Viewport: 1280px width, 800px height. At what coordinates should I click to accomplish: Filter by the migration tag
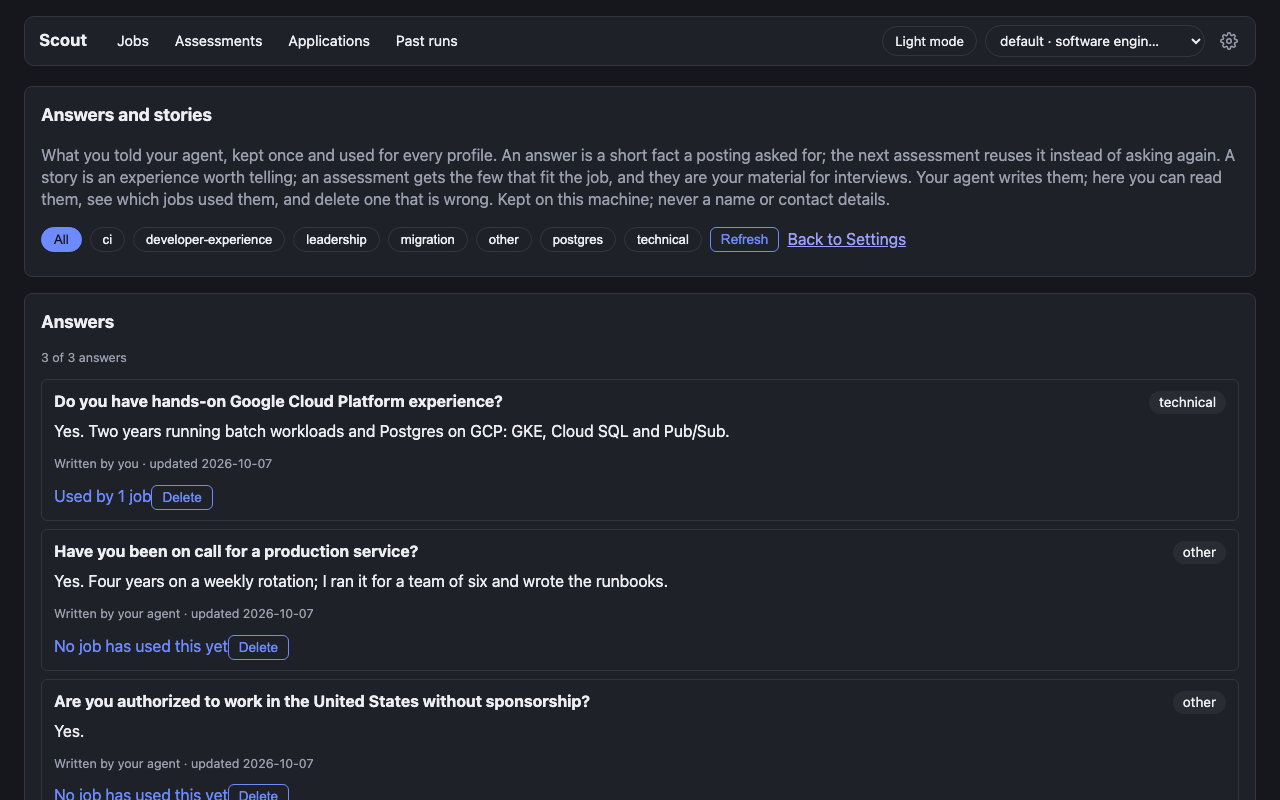[427, 240]
